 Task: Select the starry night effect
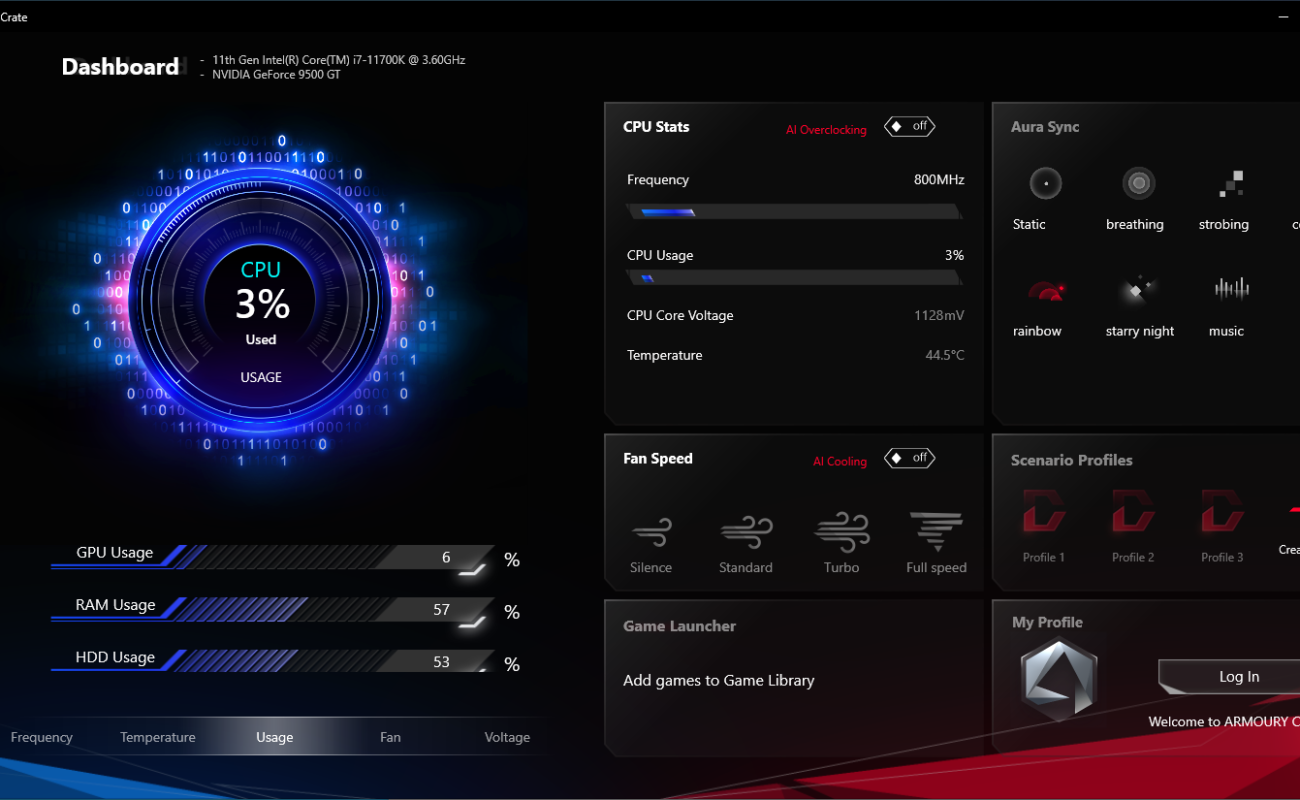pos(1138,291)
